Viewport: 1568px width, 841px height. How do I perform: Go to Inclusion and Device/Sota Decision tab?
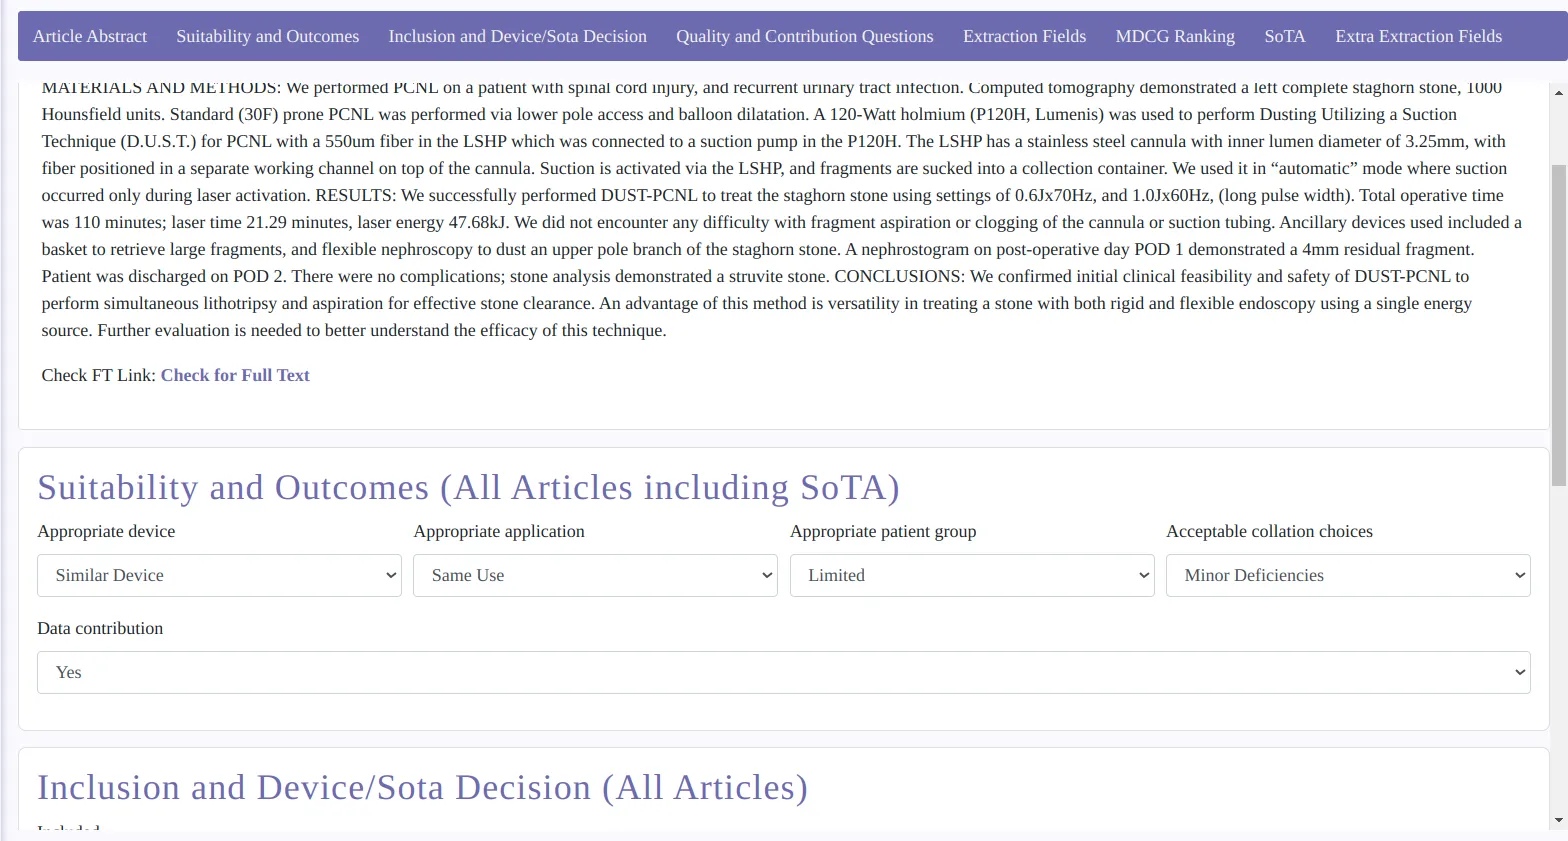tap(517, 36)
